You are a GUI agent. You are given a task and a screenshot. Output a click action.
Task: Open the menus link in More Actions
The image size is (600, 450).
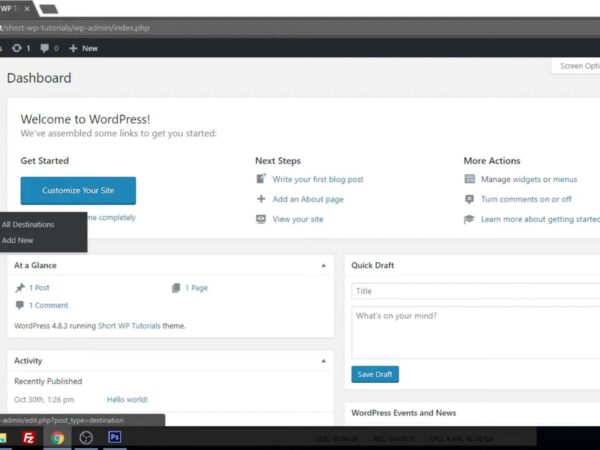click(565, 179)
